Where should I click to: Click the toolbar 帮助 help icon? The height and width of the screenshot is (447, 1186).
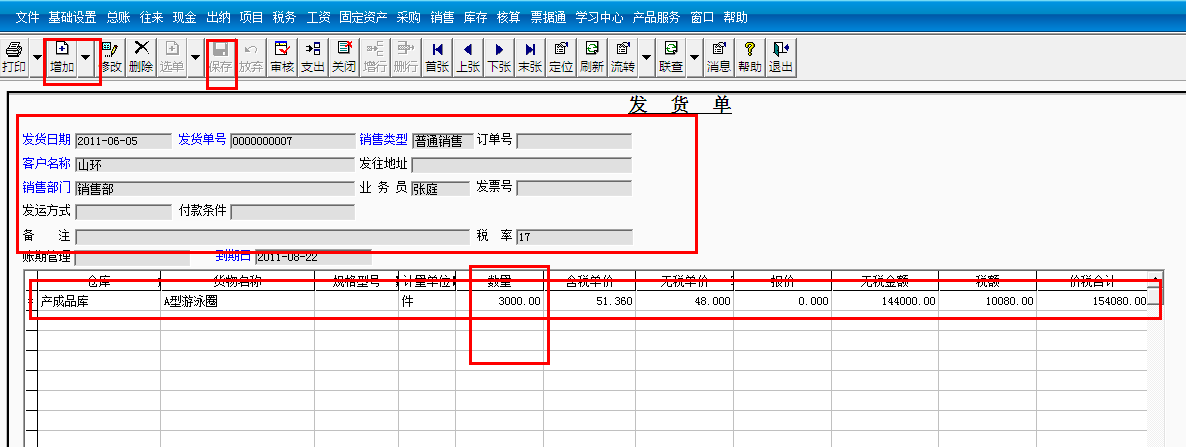(x=750, y=57)
